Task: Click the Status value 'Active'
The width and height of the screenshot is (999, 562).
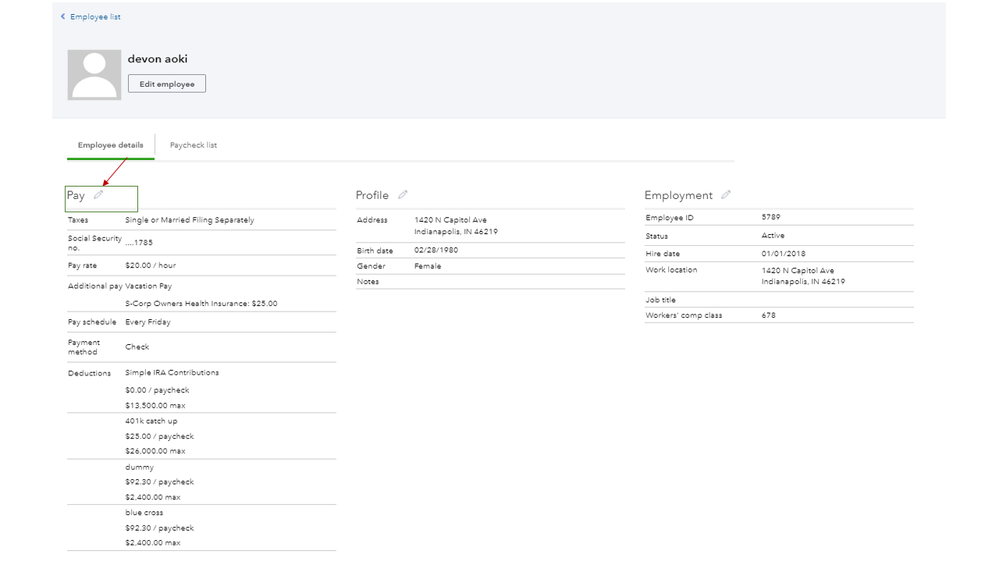Action: click(773, 236)
